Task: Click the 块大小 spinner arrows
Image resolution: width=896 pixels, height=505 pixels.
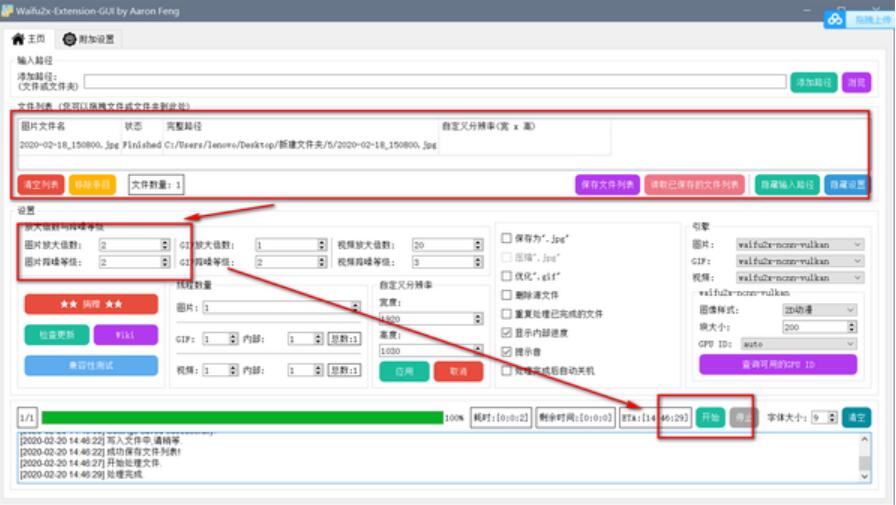Action: pos(851,327)
